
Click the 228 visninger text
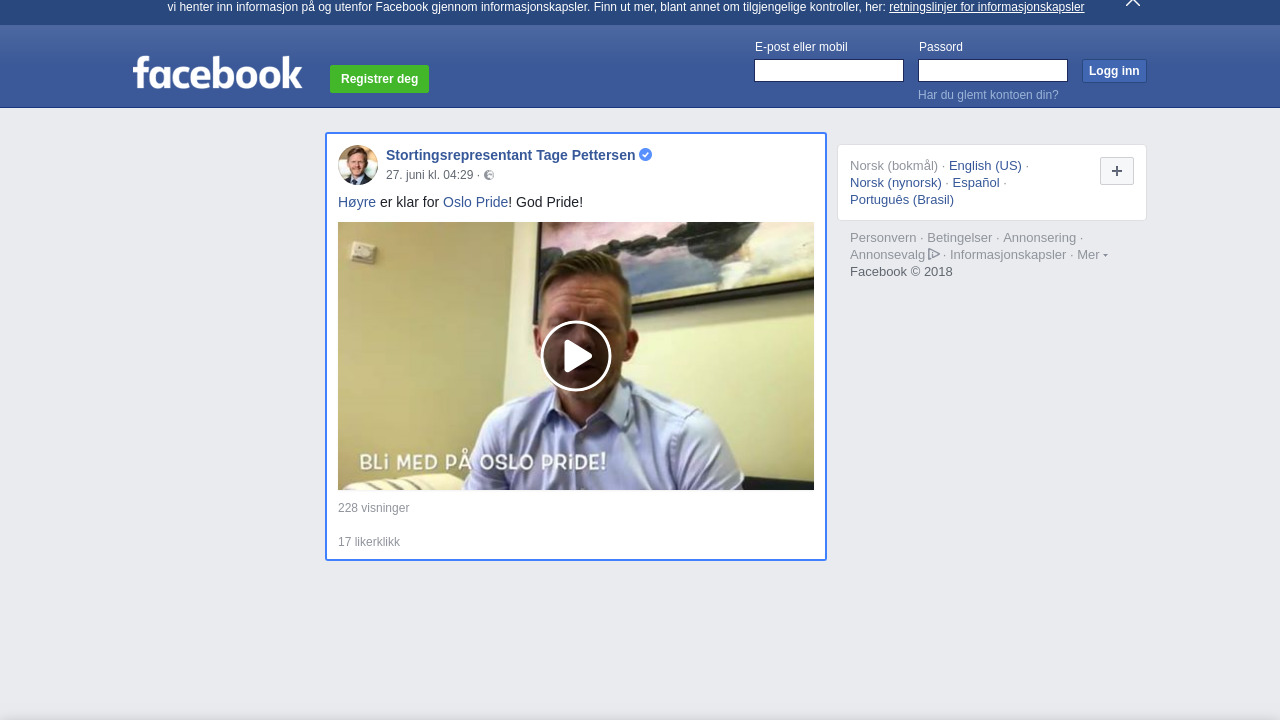373,508
